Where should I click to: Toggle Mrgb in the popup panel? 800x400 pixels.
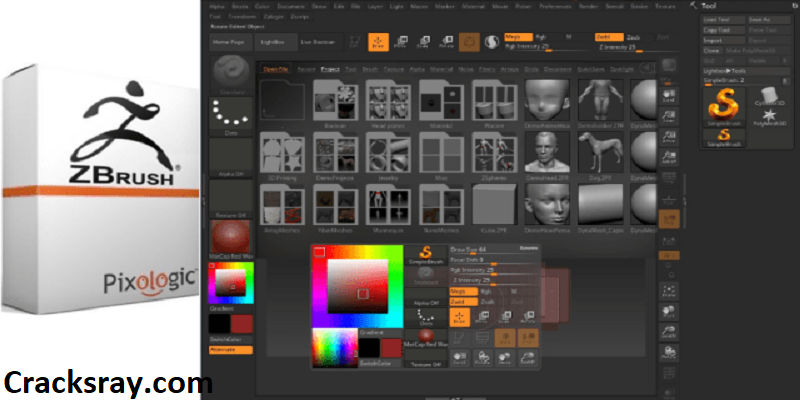(463, 291)
